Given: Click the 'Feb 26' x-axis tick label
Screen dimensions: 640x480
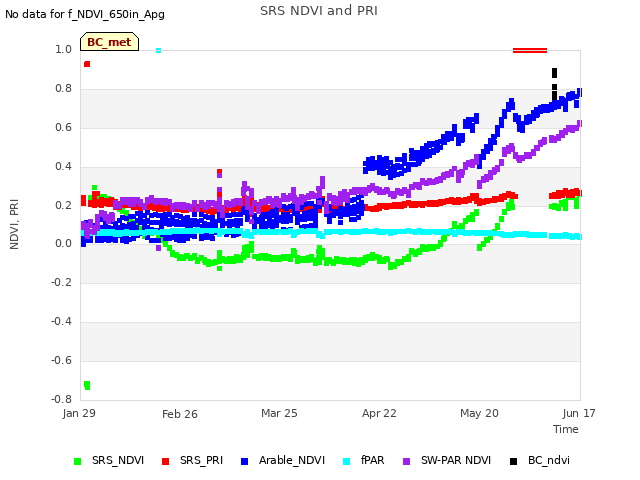Looking at the screenshot, I should click(x=180, y=414).
